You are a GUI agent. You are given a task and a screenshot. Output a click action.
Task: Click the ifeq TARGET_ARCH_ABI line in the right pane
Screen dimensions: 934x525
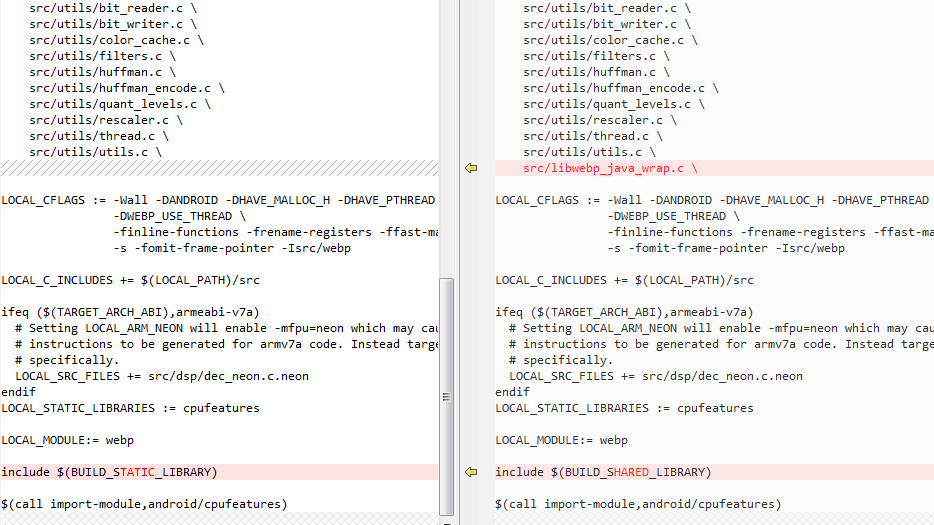point(624,312)
